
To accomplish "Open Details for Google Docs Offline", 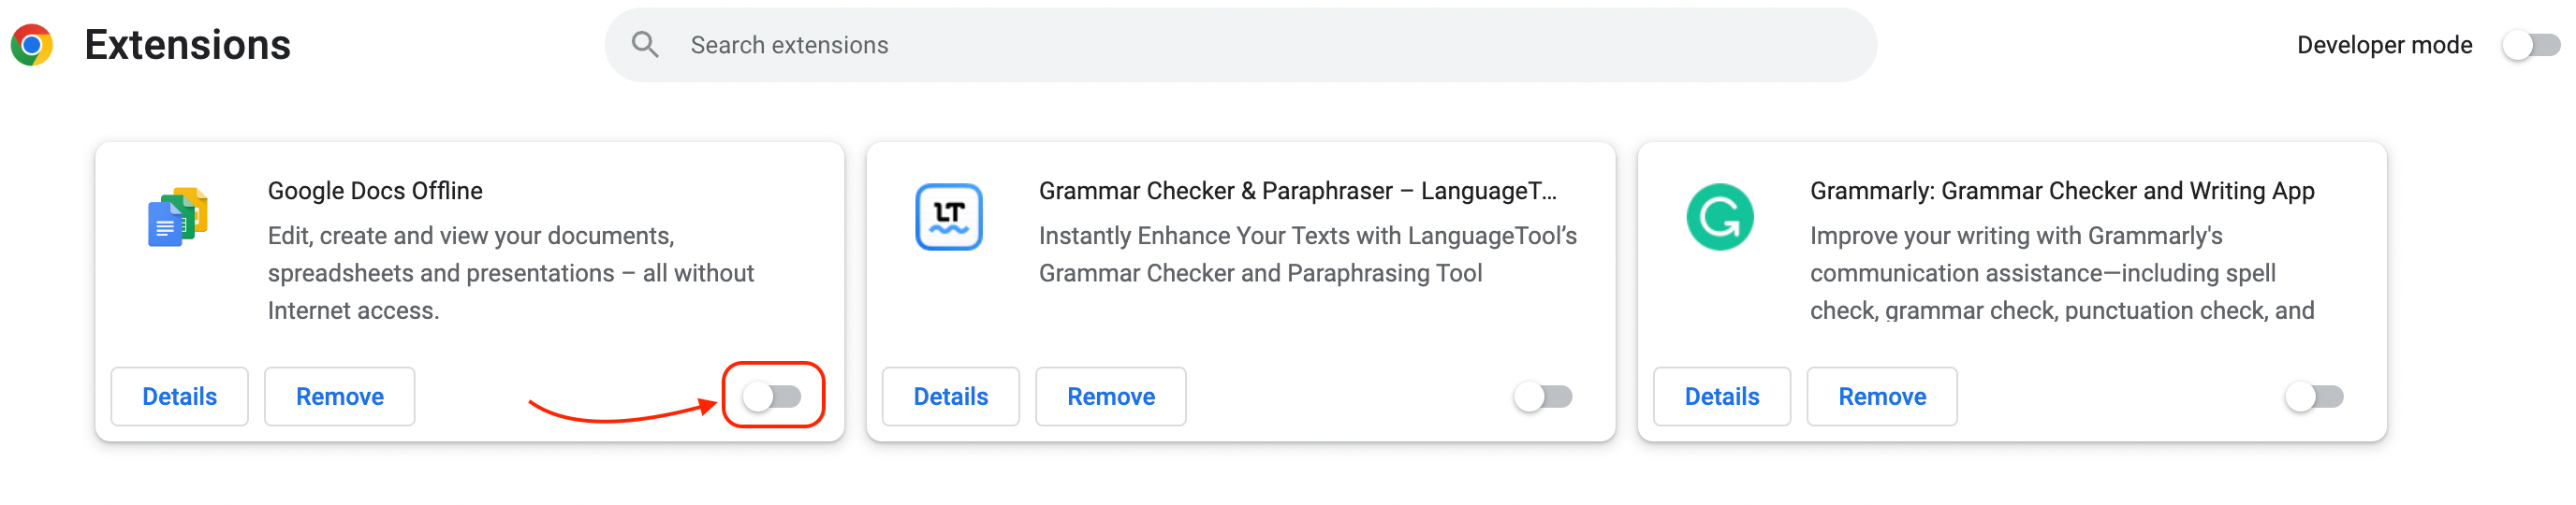I will click(x=180, y=397).
